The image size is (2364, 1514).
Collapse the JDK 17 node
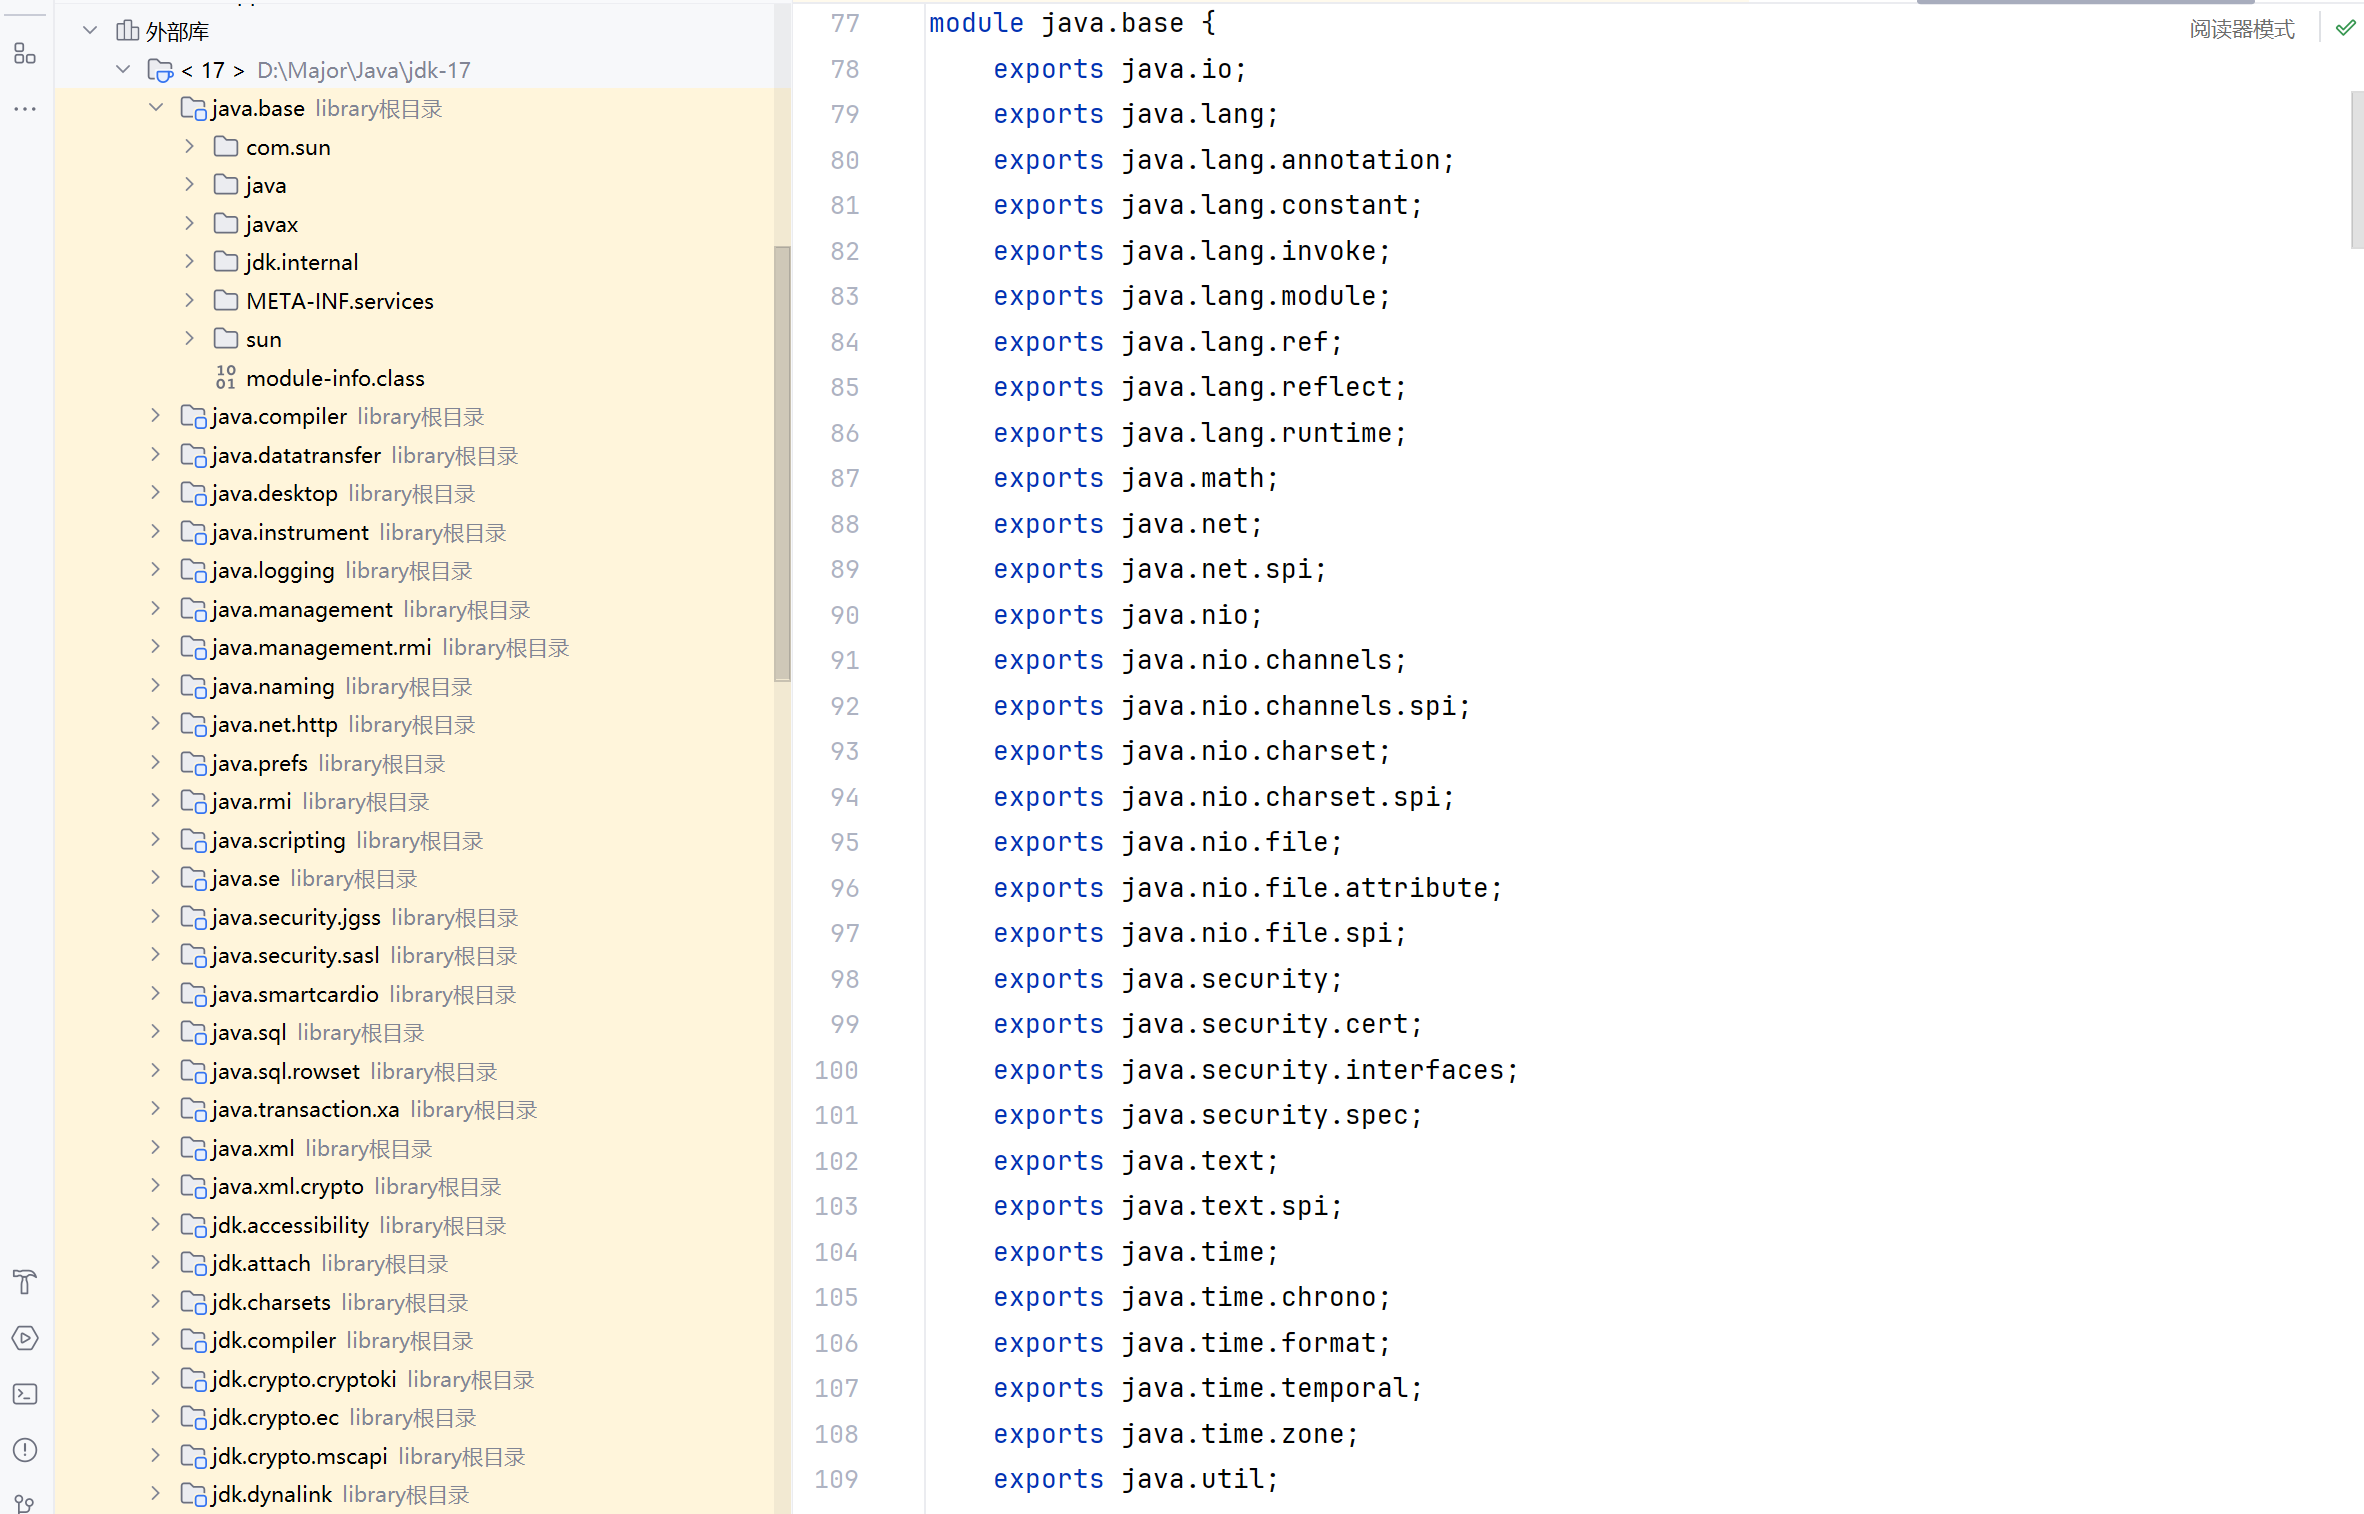click(x=123, y=70)
